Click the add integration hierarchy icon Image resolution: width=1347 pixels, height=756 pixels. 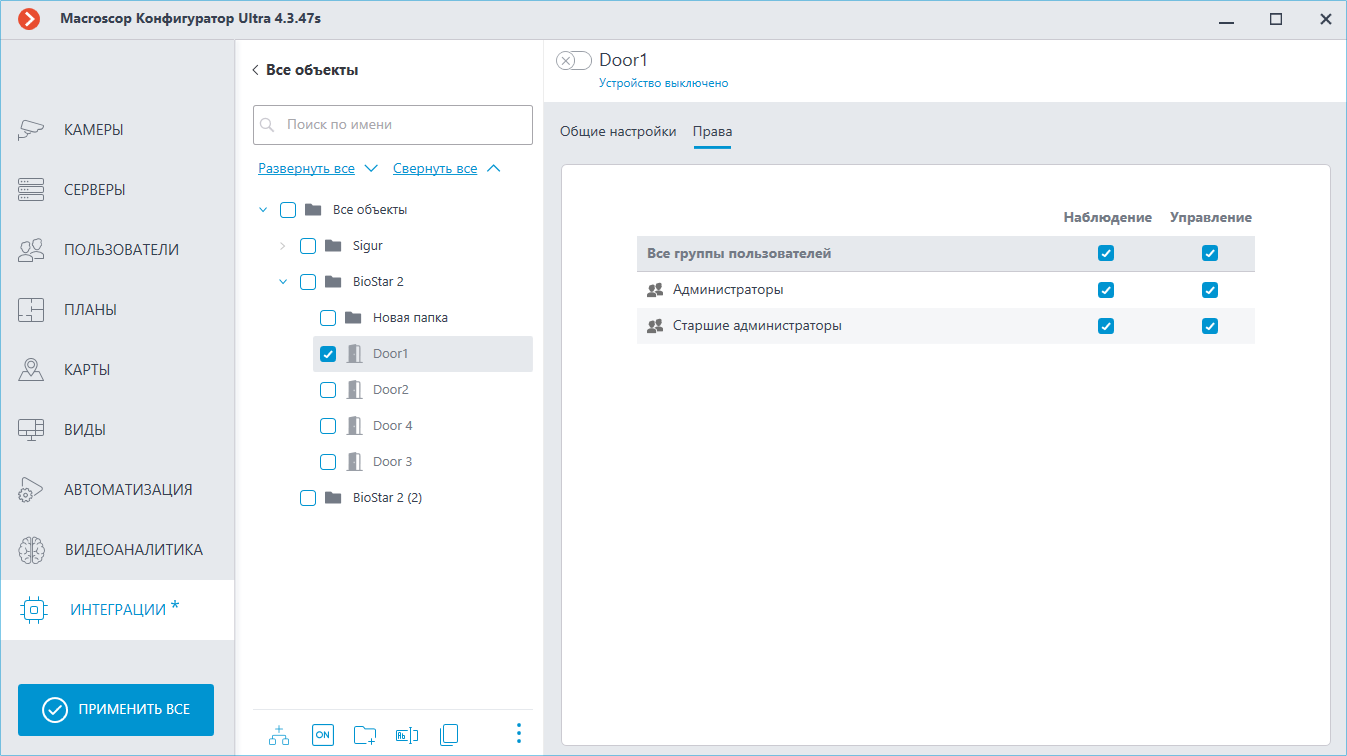[x=279, y=735]
